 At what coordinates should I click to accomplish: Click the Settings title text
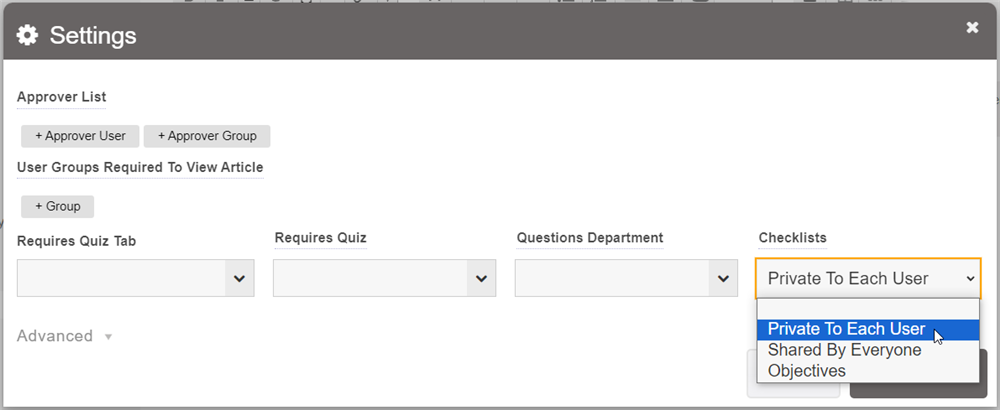(x=93, y=36)
